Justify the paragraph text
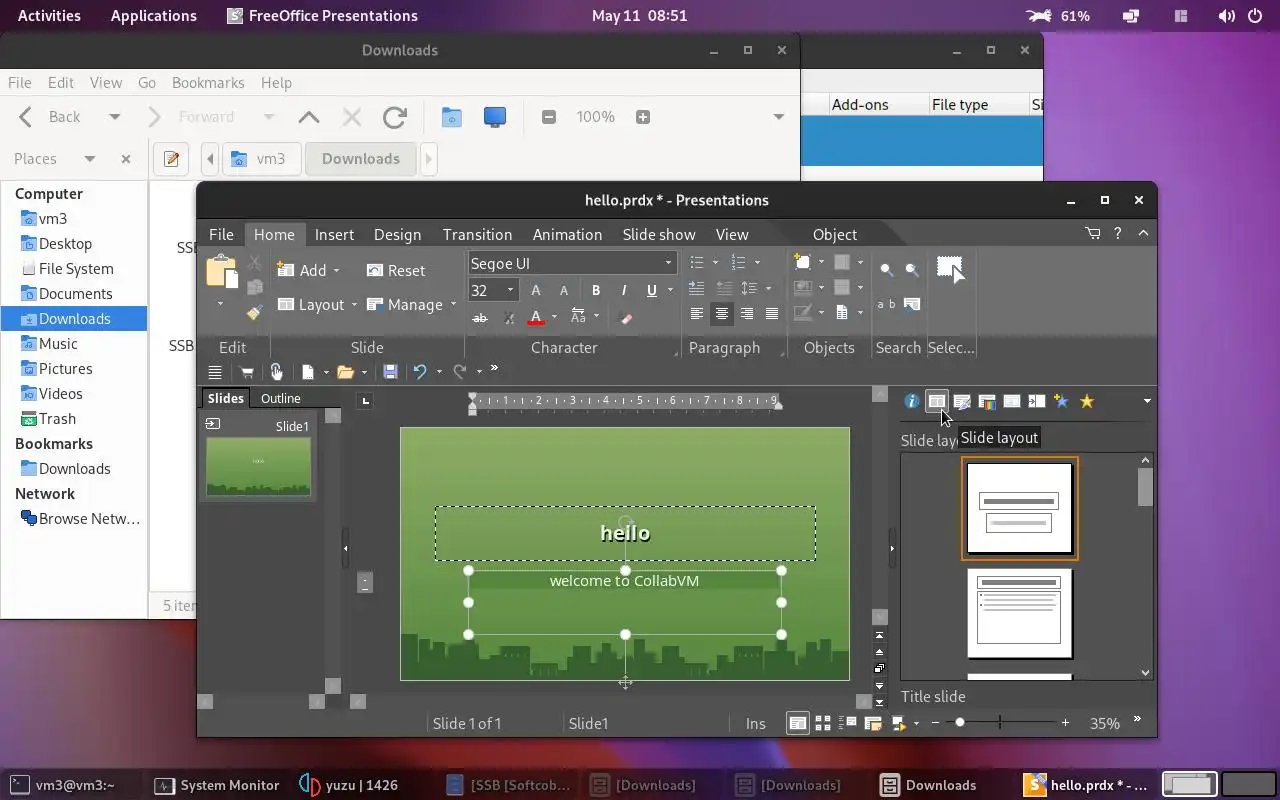Screen dimensions: 1280x800 (x=772, y=314)
